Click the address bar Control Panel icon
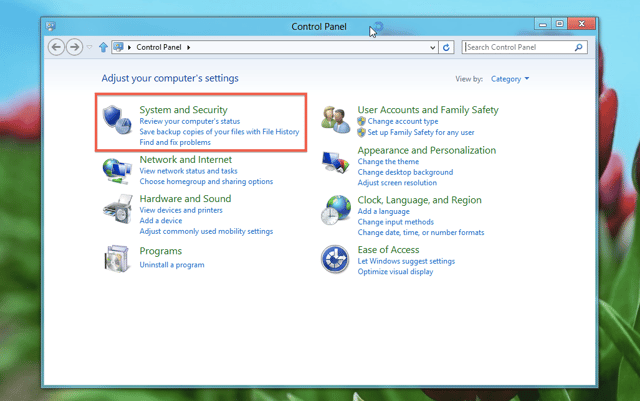The image size is (640, 401). click(118, 47)
